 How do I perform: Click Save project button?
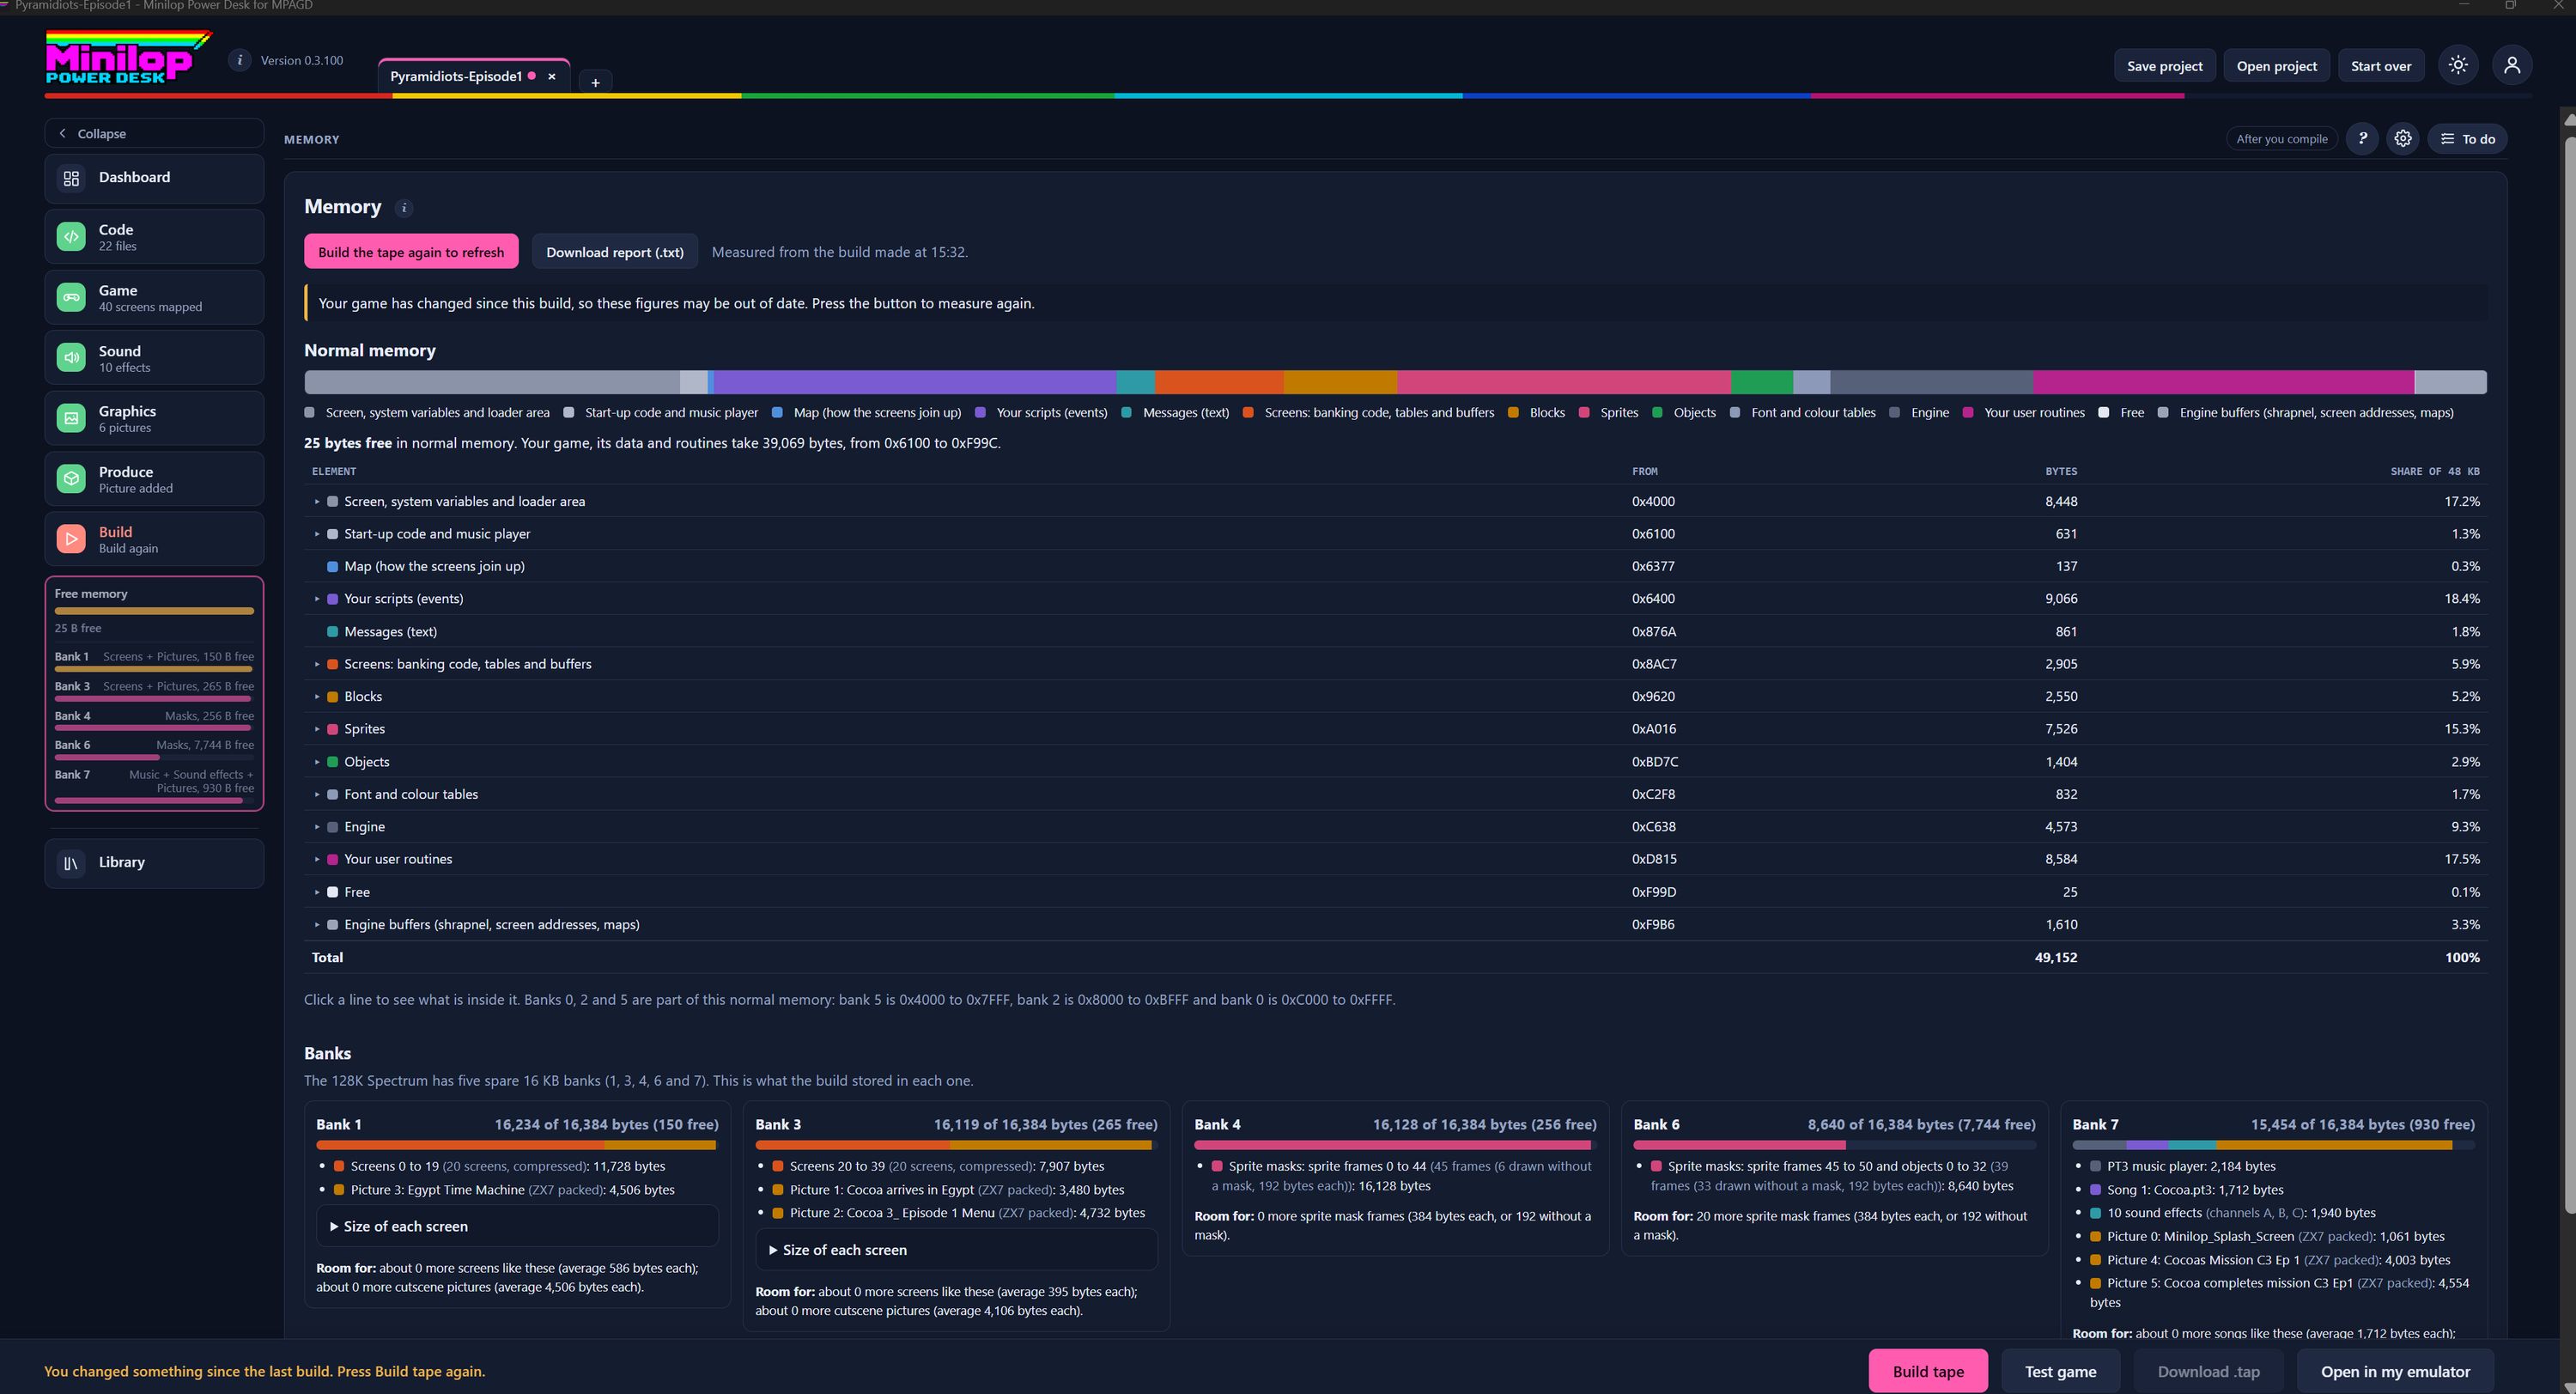2164,66
